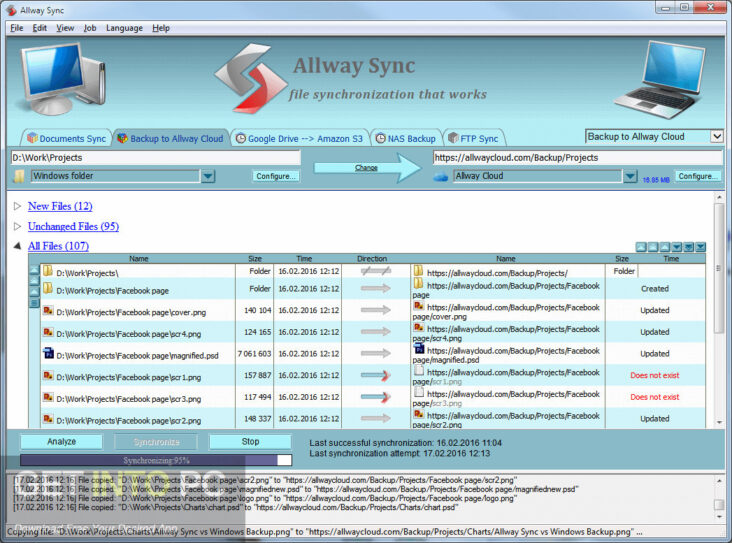This screenshot has width=732, height=543.
Task: Click the Allway Sync title bar app icon
Action: [10, 10]
